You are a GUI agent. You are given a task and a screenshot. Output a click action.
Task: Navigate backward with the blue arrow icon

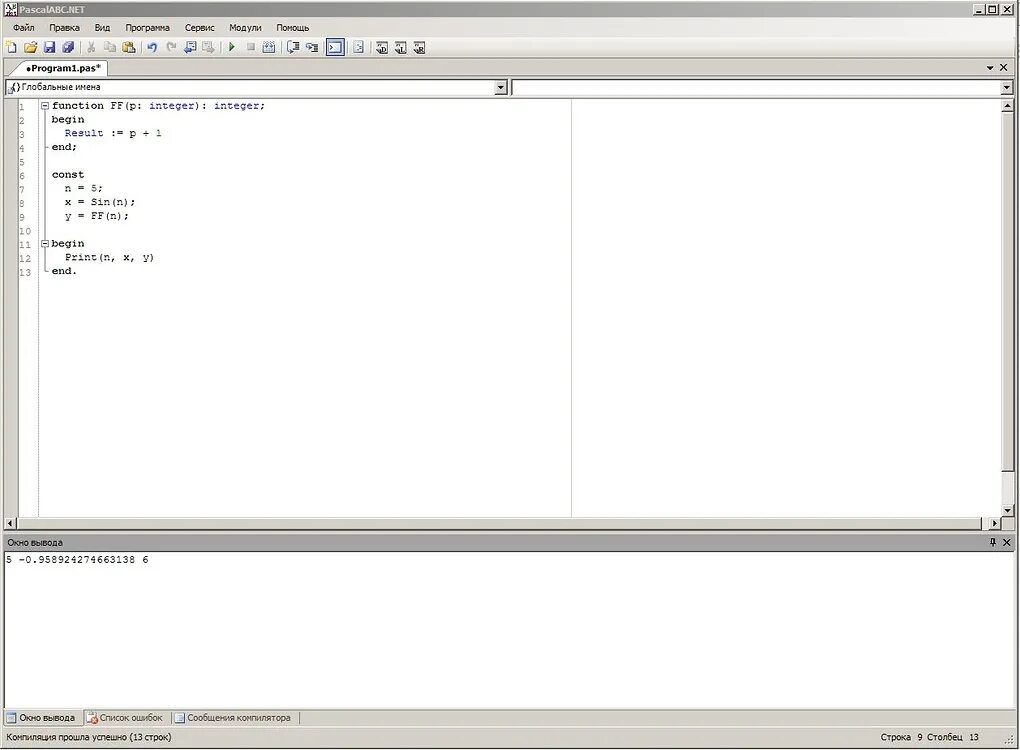coord(190,47)
